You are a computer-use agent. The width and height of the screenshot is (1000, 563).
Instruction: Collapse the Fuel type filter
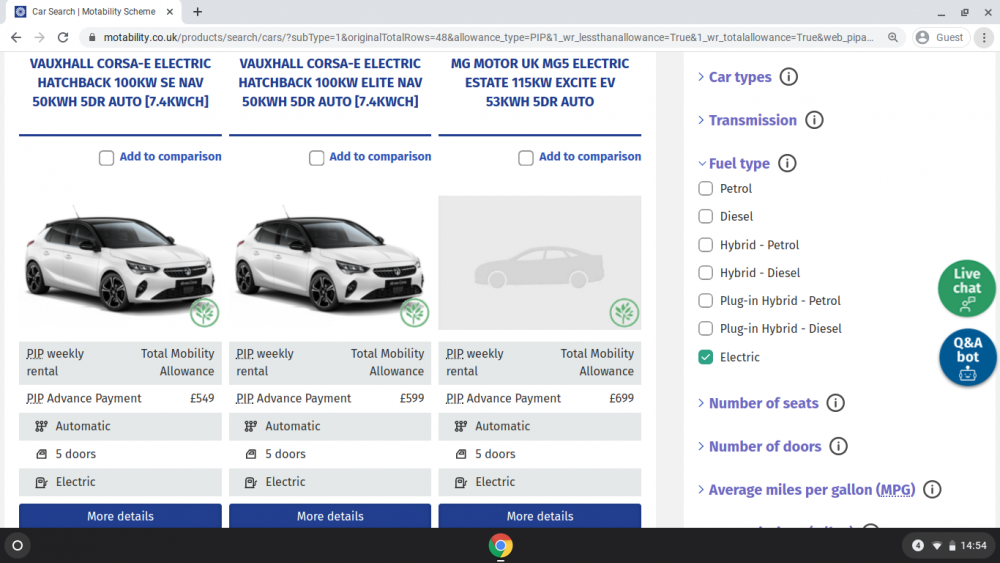pyautogui.click(x=739, y=163)
